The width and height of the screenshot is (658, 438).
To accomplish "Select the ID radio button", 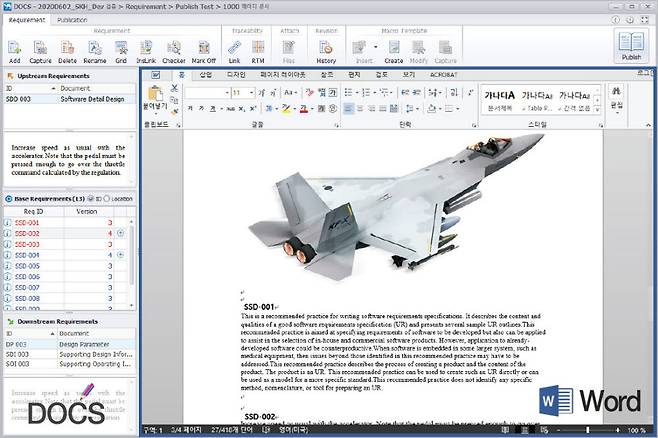I will point(91,198).
